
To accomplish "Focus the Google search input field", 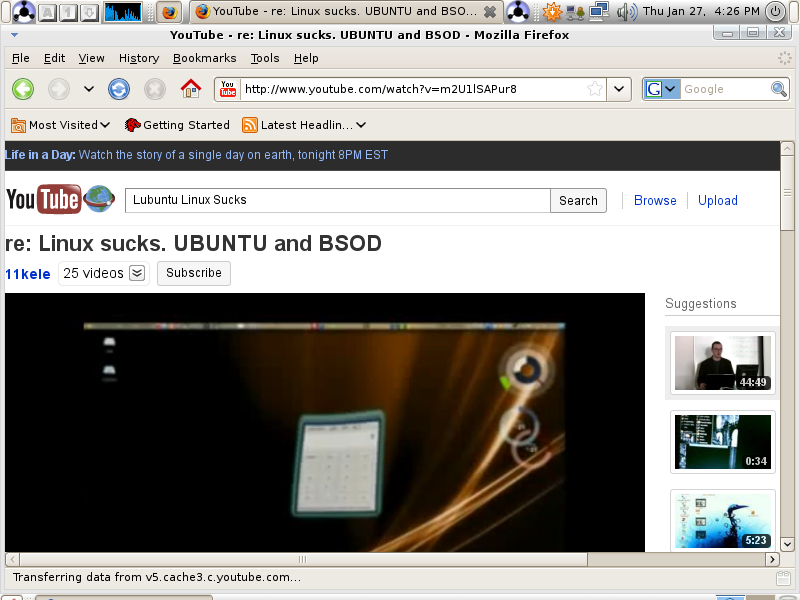I will point(724,89).
